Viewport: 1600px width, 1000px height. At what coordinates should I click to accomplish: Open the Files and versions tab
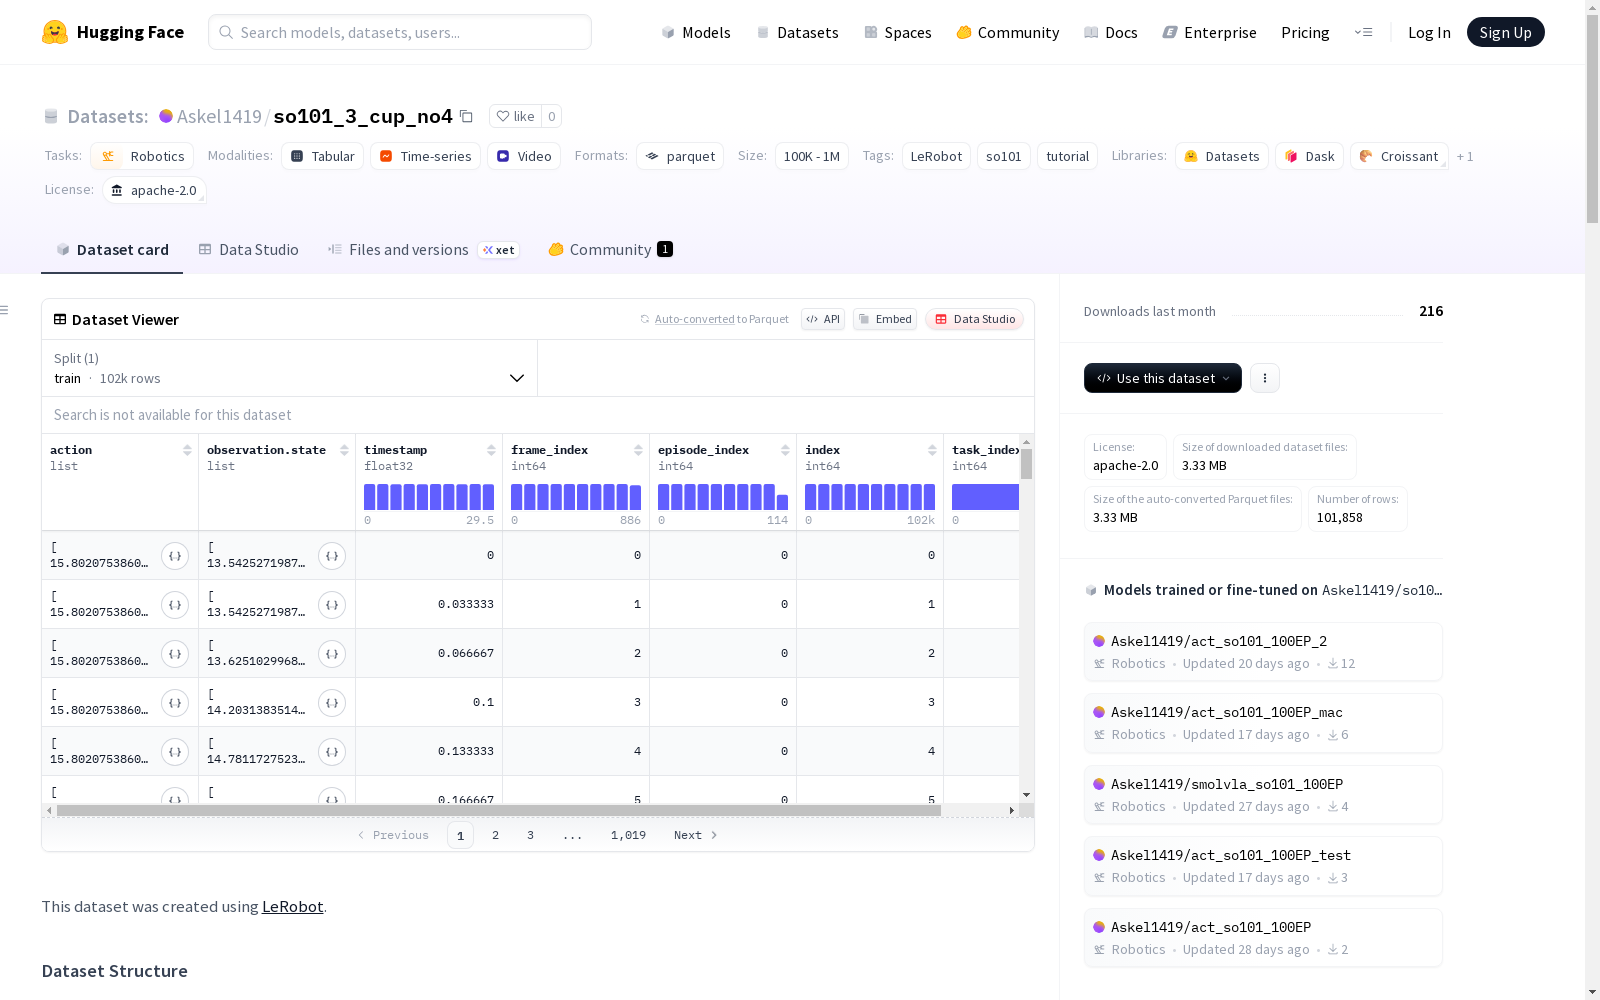click(x=423, y=250)
